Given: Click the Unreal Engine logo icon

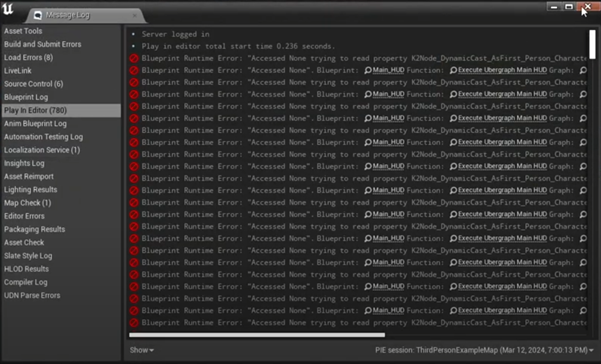Looking at the screenshot, I should point(8,9).
